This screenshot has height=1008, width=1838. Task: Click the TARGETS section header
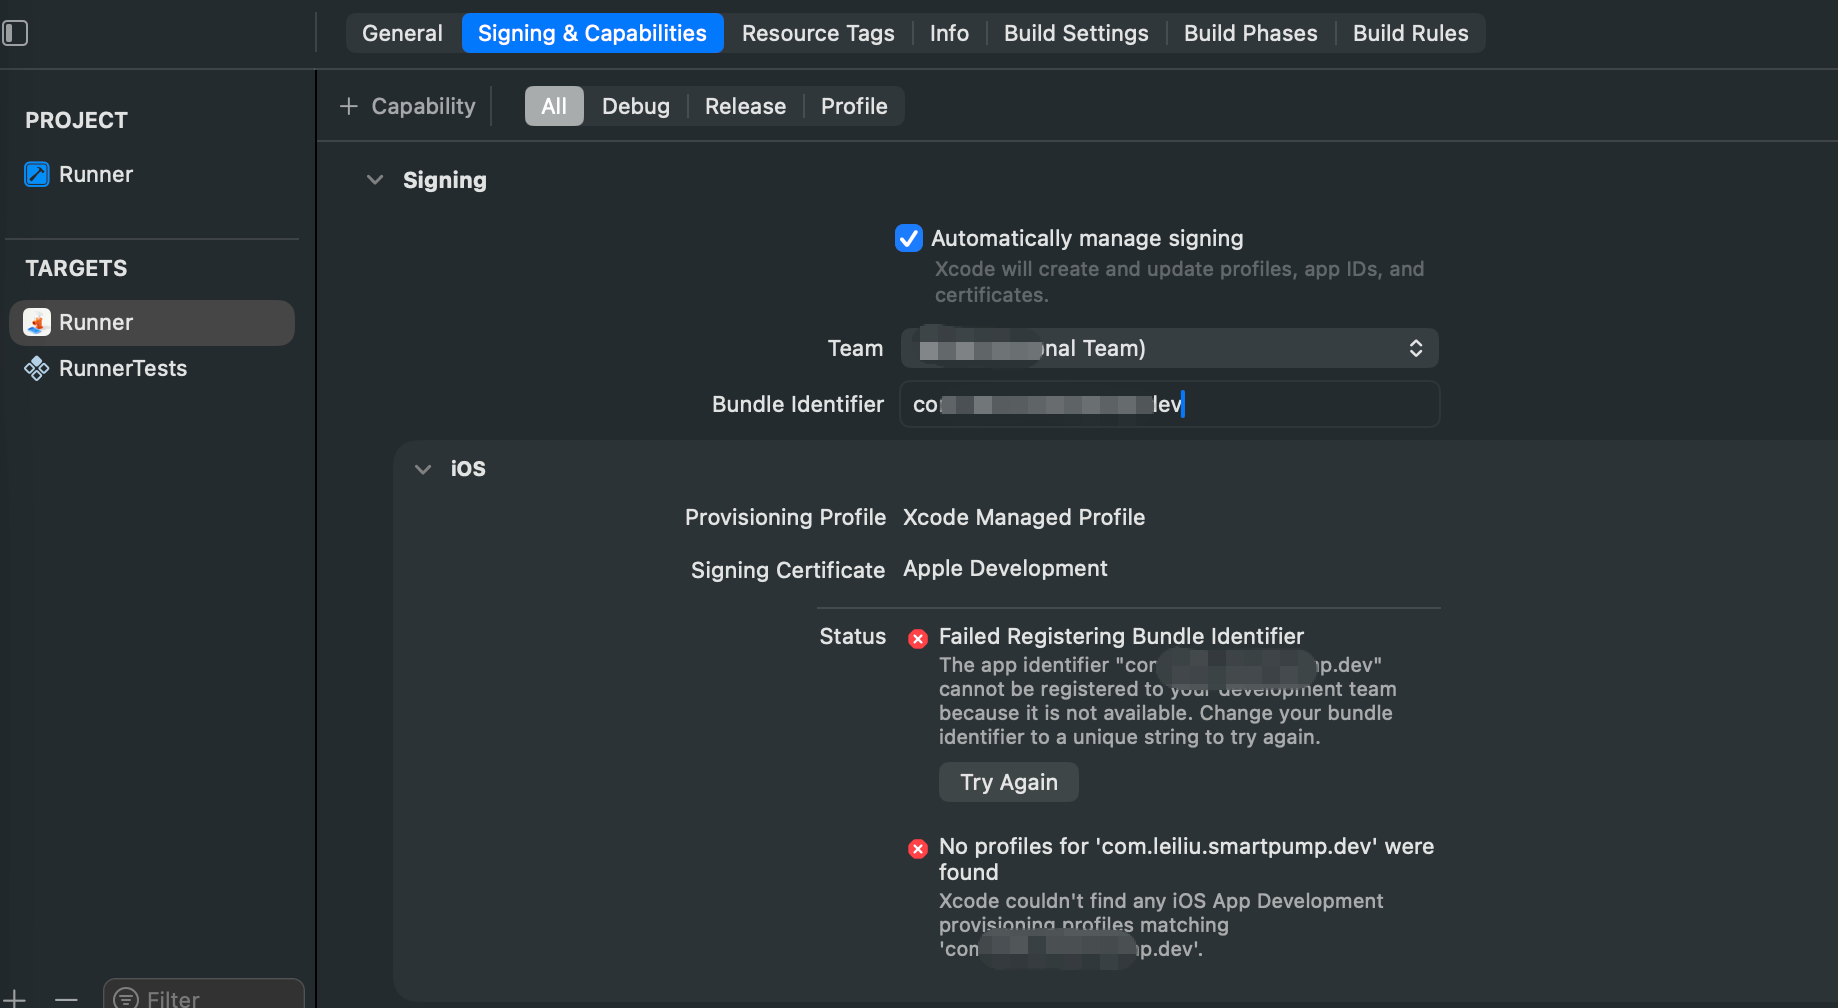tap(76, 268)
